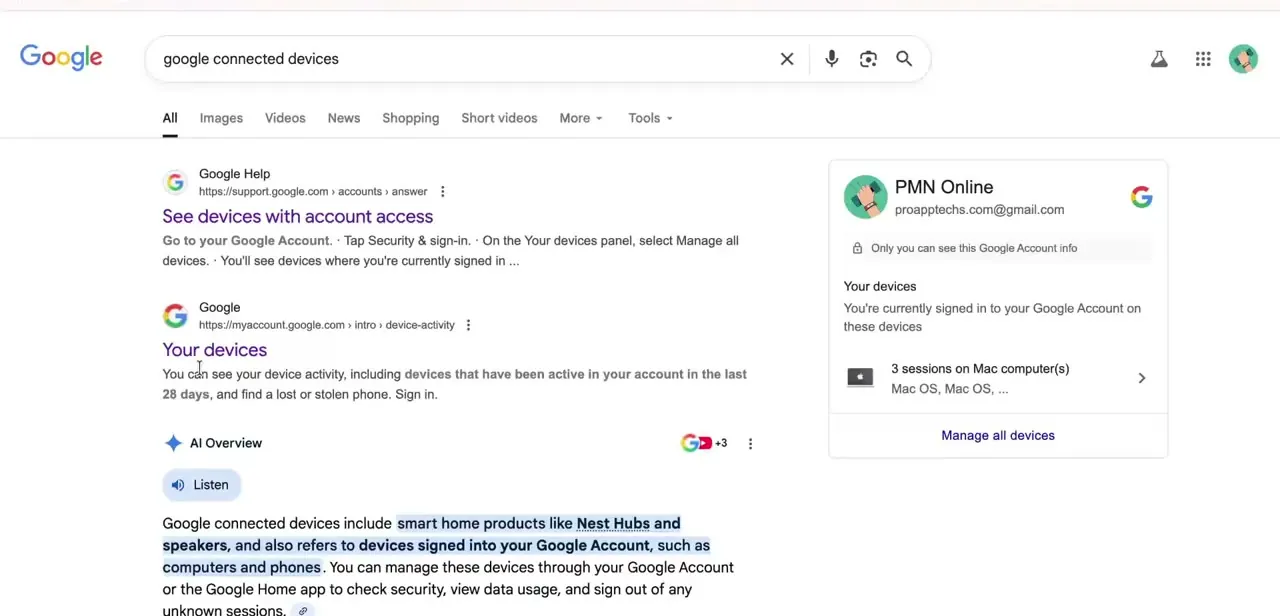This screenshot has width=1280, height=616.
Task: Open the account profile avatar in the header
Action: coord(1243,59)
